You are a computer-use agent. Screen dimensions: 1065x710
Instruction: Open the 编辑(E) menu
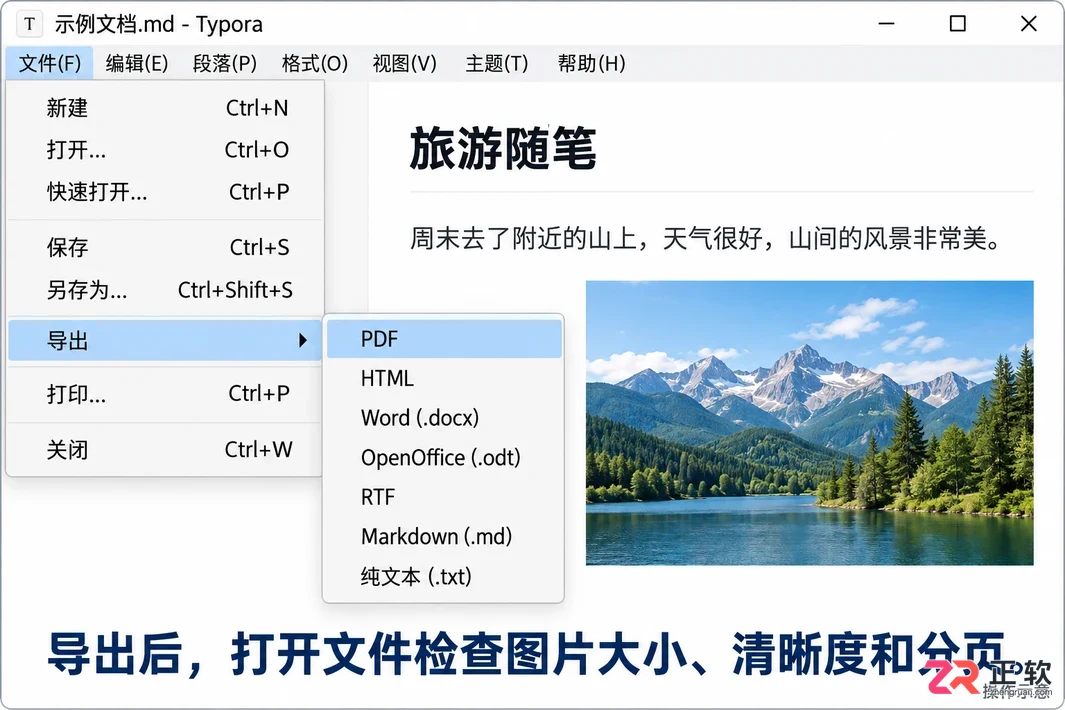pos(137,63)
